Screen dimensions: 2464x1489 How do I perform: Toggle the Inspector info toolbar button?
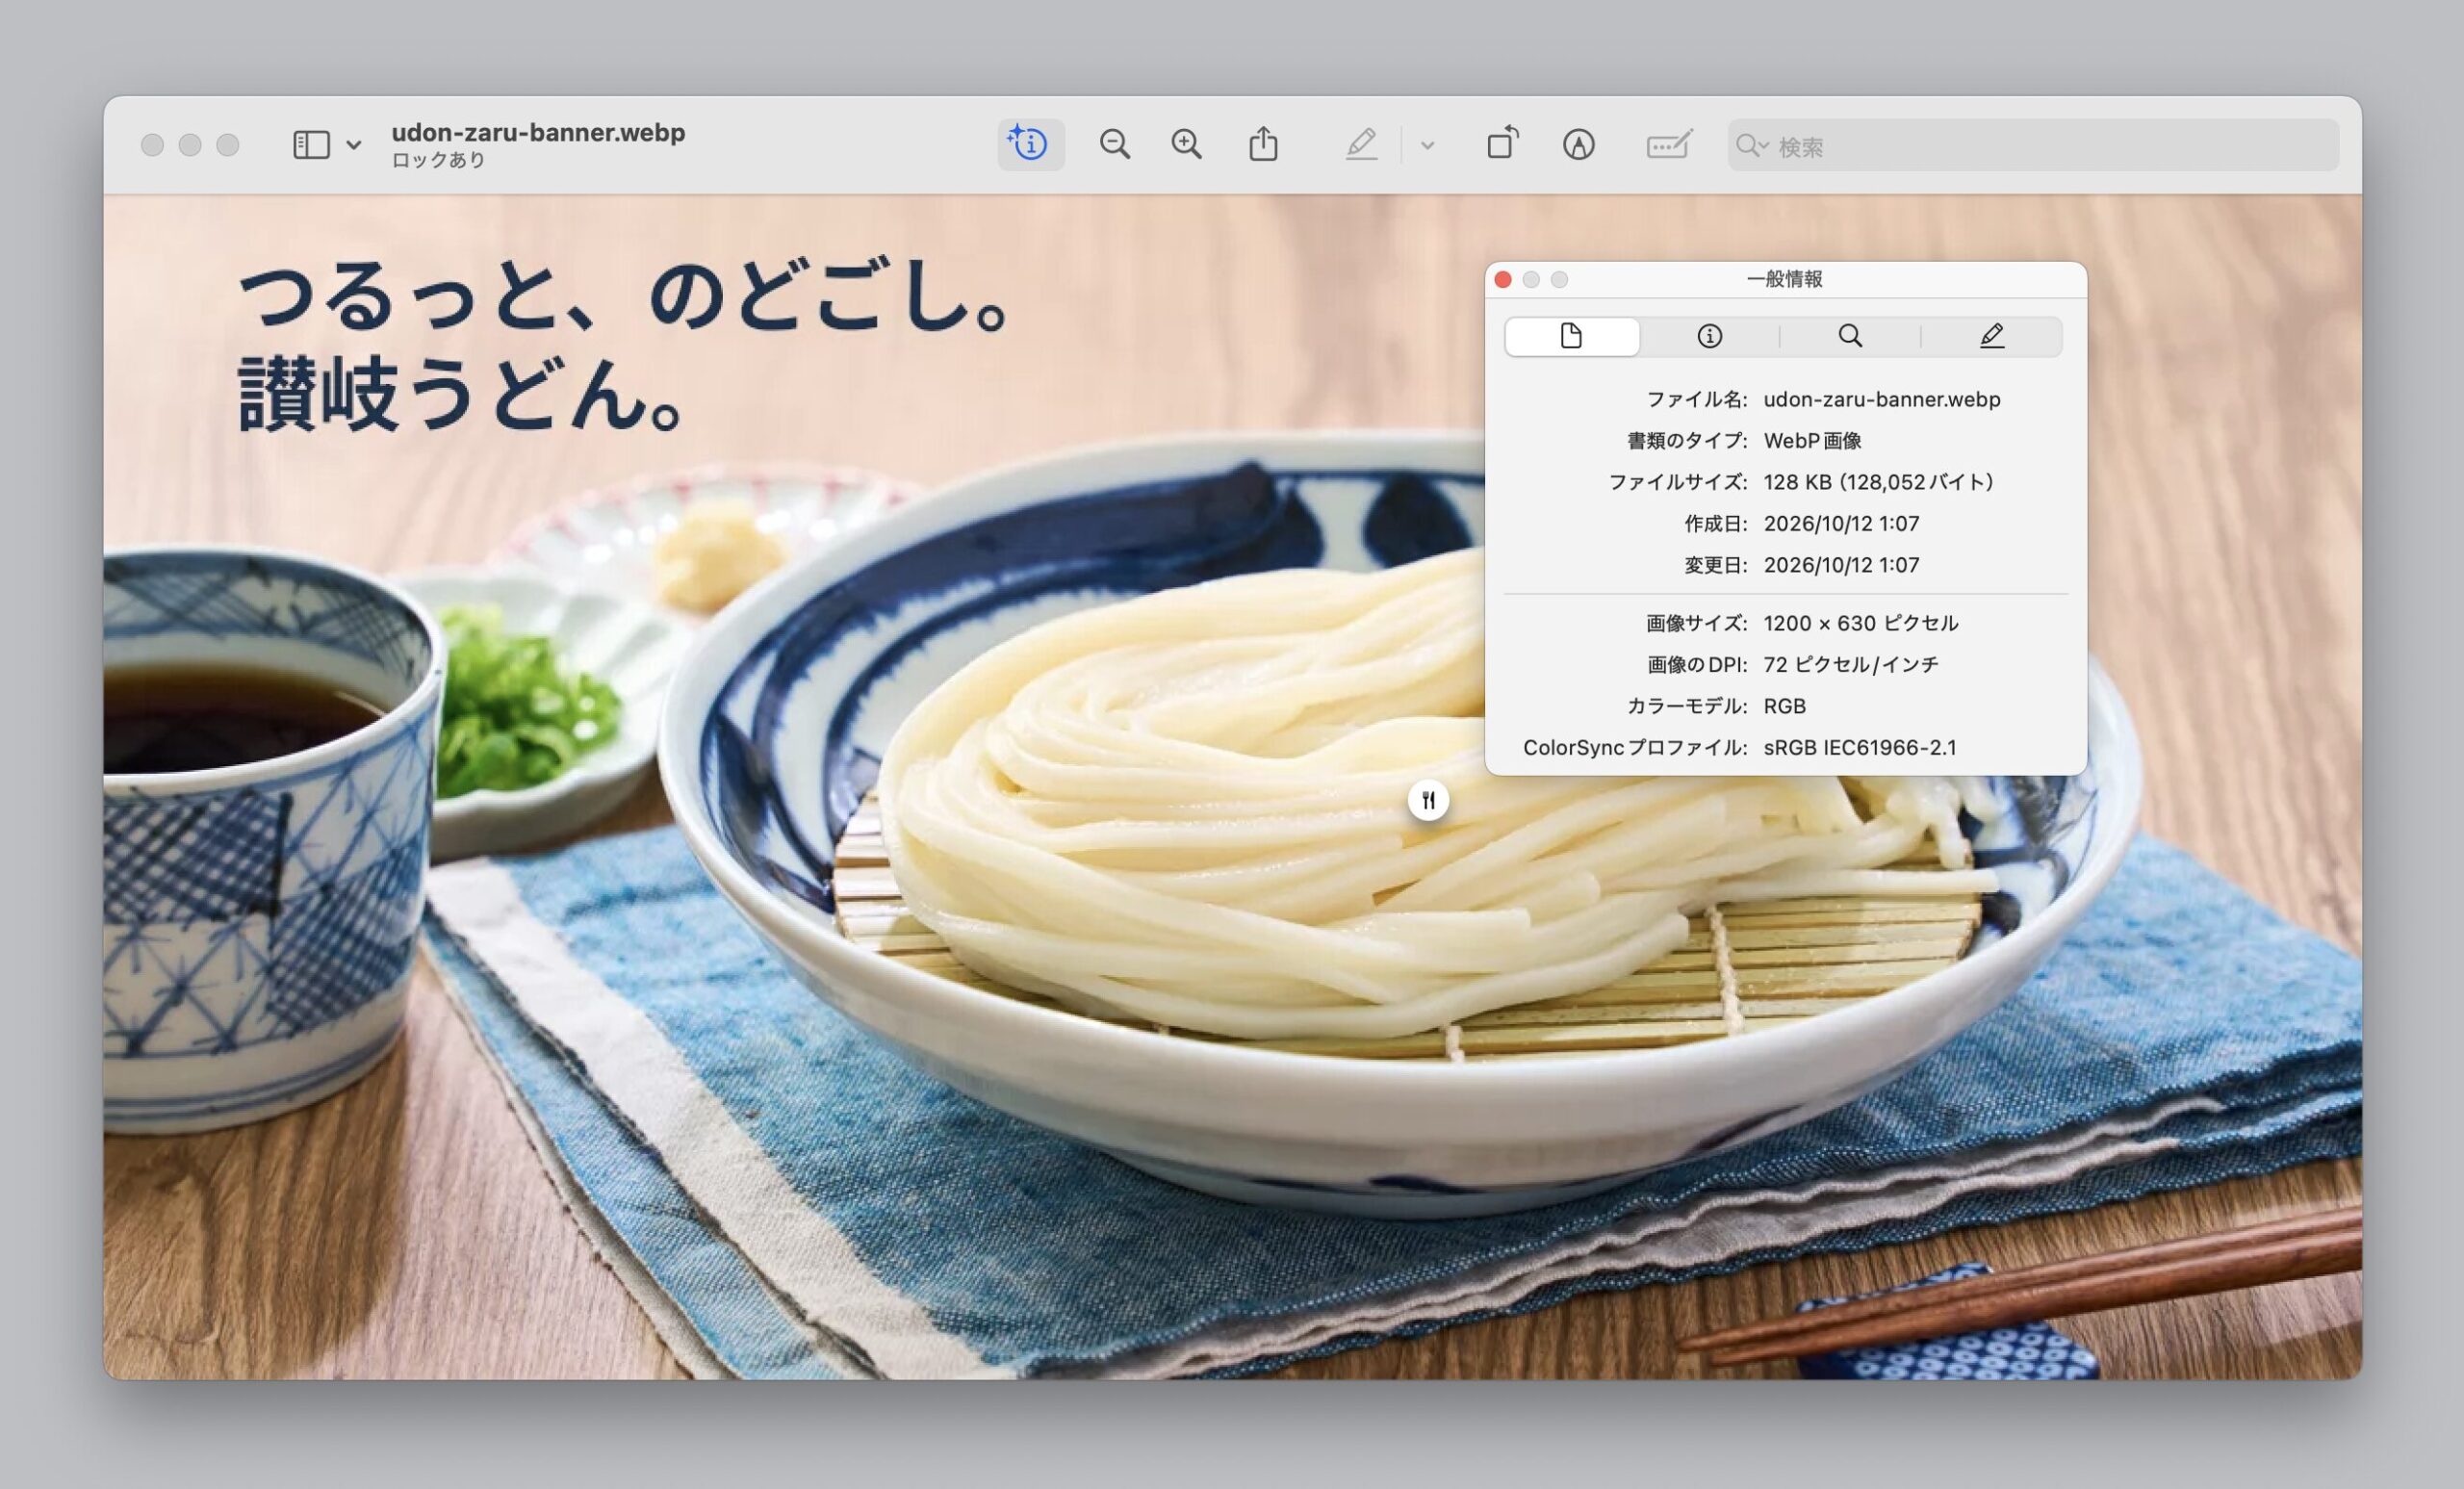click(x=1030, y=145)
